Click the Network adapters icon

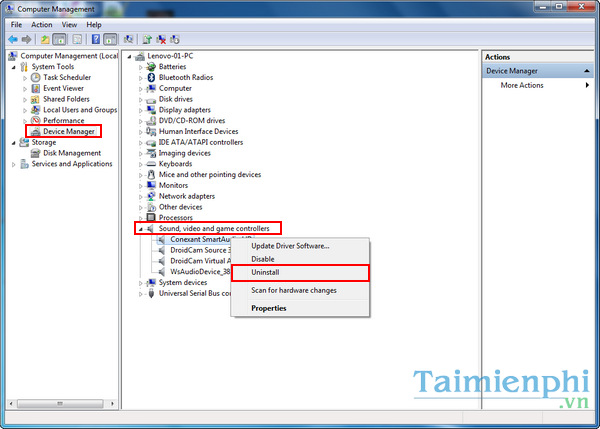point(152,196)
